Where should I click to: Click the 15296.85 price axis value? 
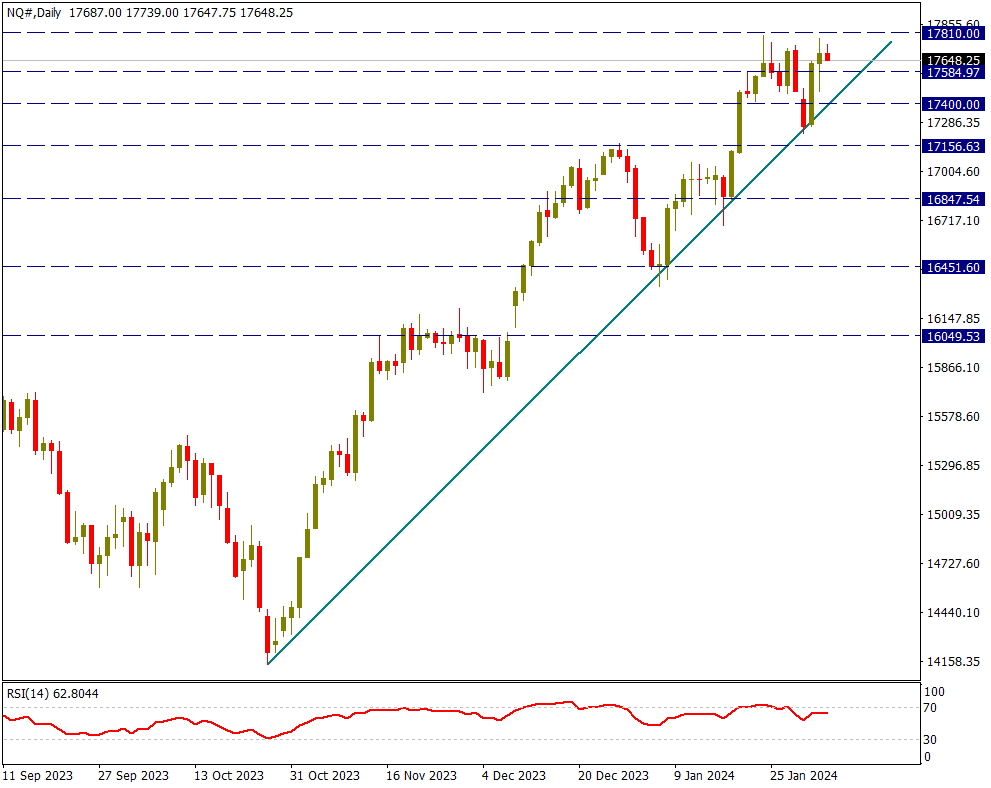[953, 466]
